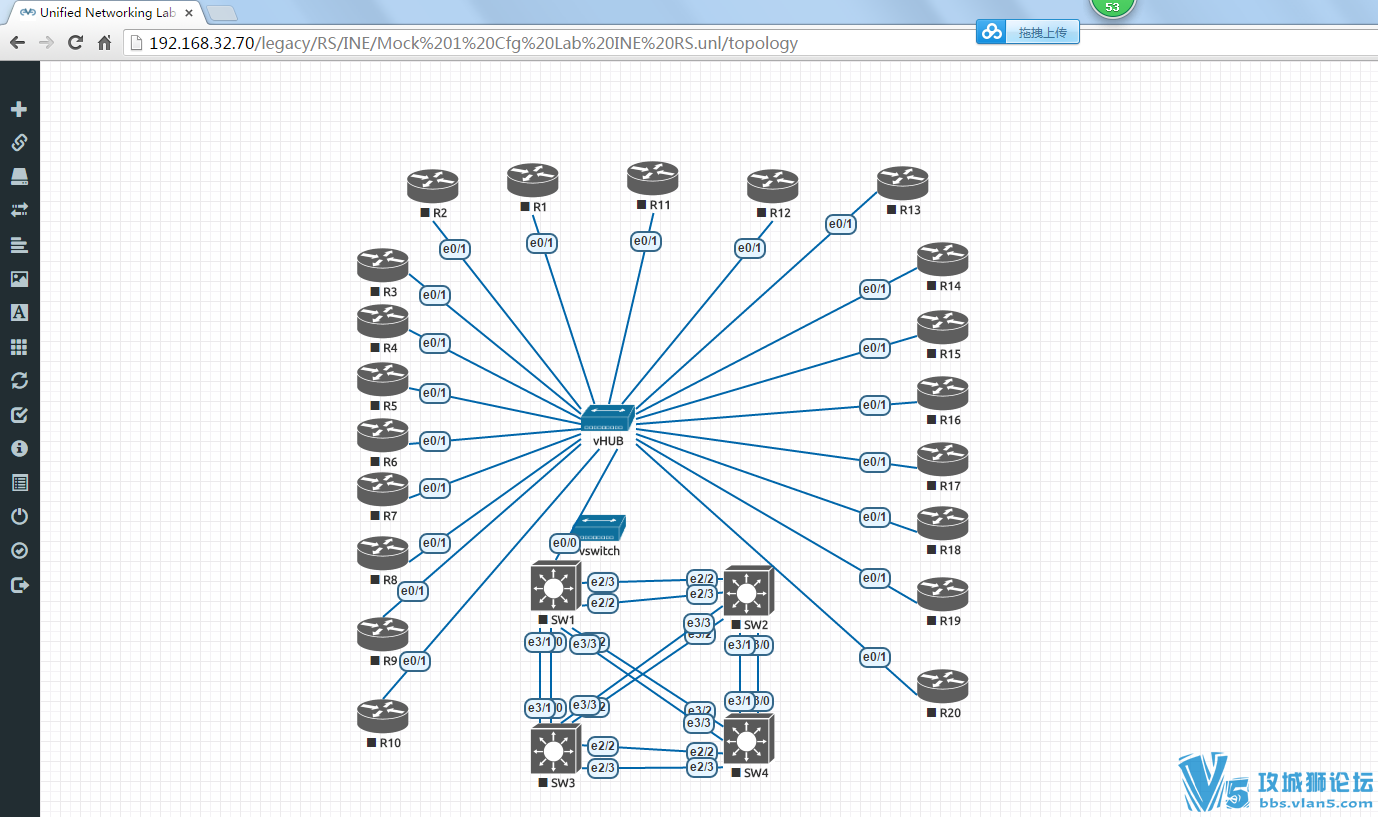This screenshot has height=817, width=1378.
Task: Select switch SW1 node
Action: 555,587
